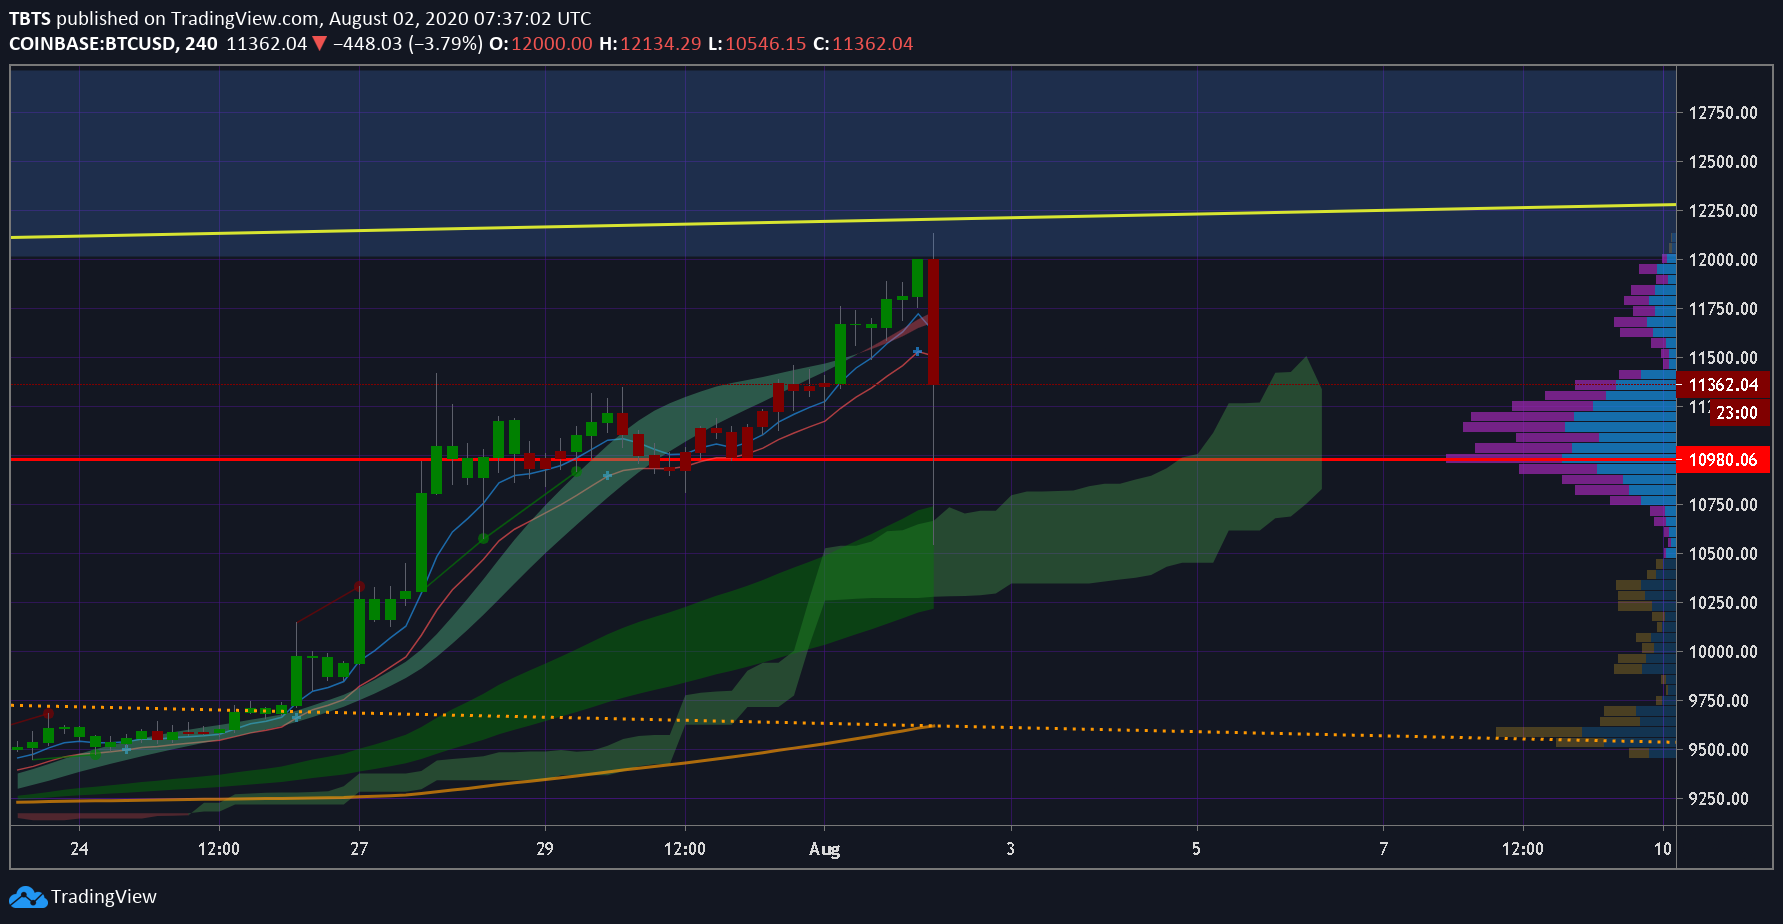This screenshot has width=1783, height=924.
Task: Click the 7 date label on time axis
Action: point(1383,849)
